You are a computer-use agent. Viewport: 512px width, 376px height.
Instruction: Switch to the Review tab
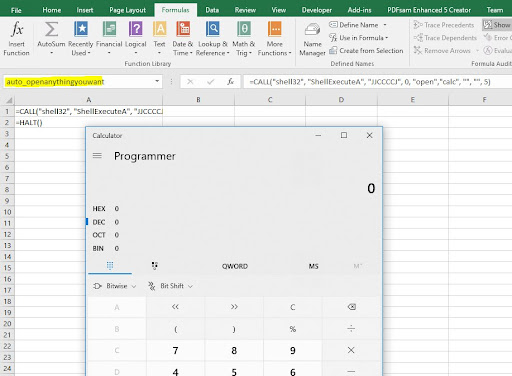pos(245,10)
